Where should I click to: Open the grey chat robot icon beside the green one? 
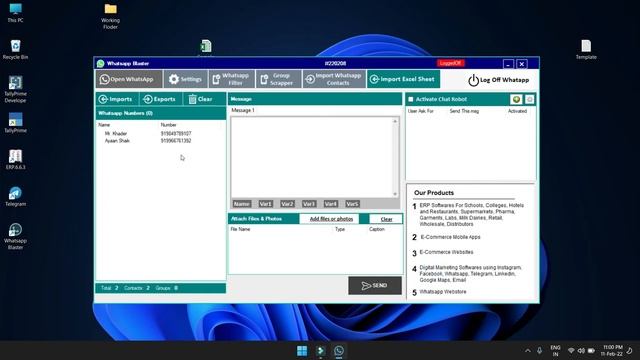pos(529,99)
